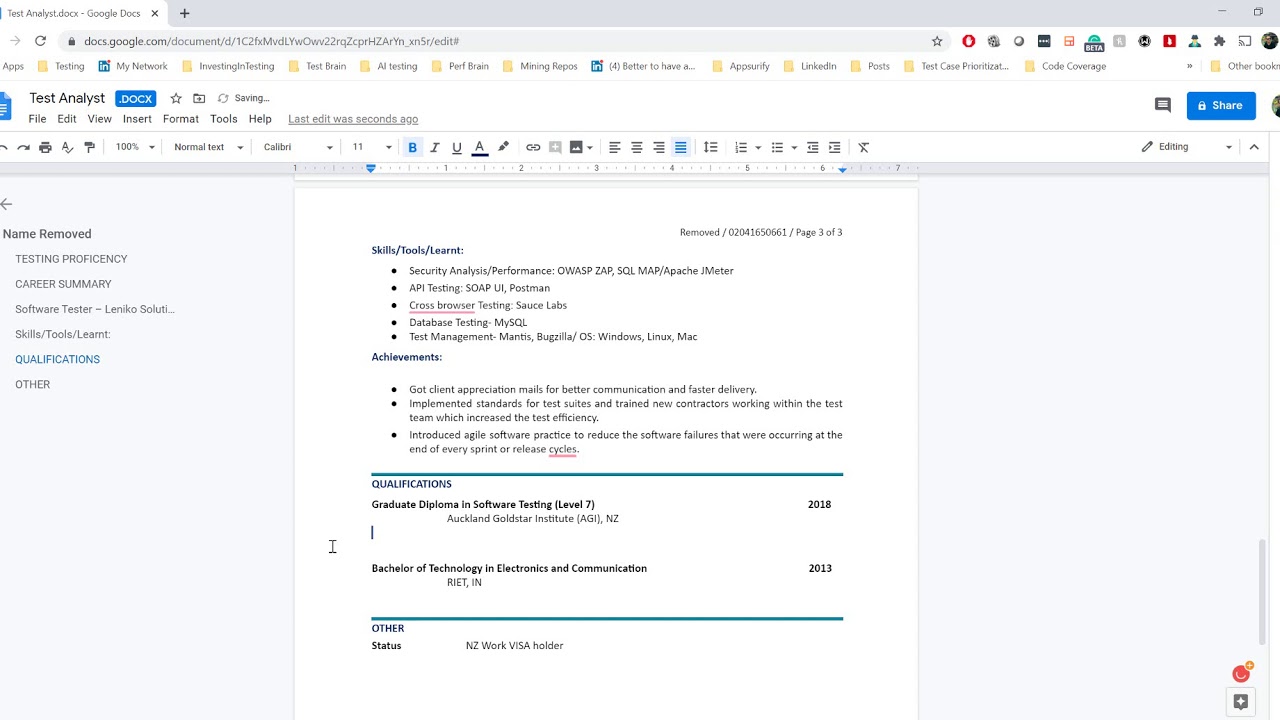Click the blue Share button

(1221, 105)
